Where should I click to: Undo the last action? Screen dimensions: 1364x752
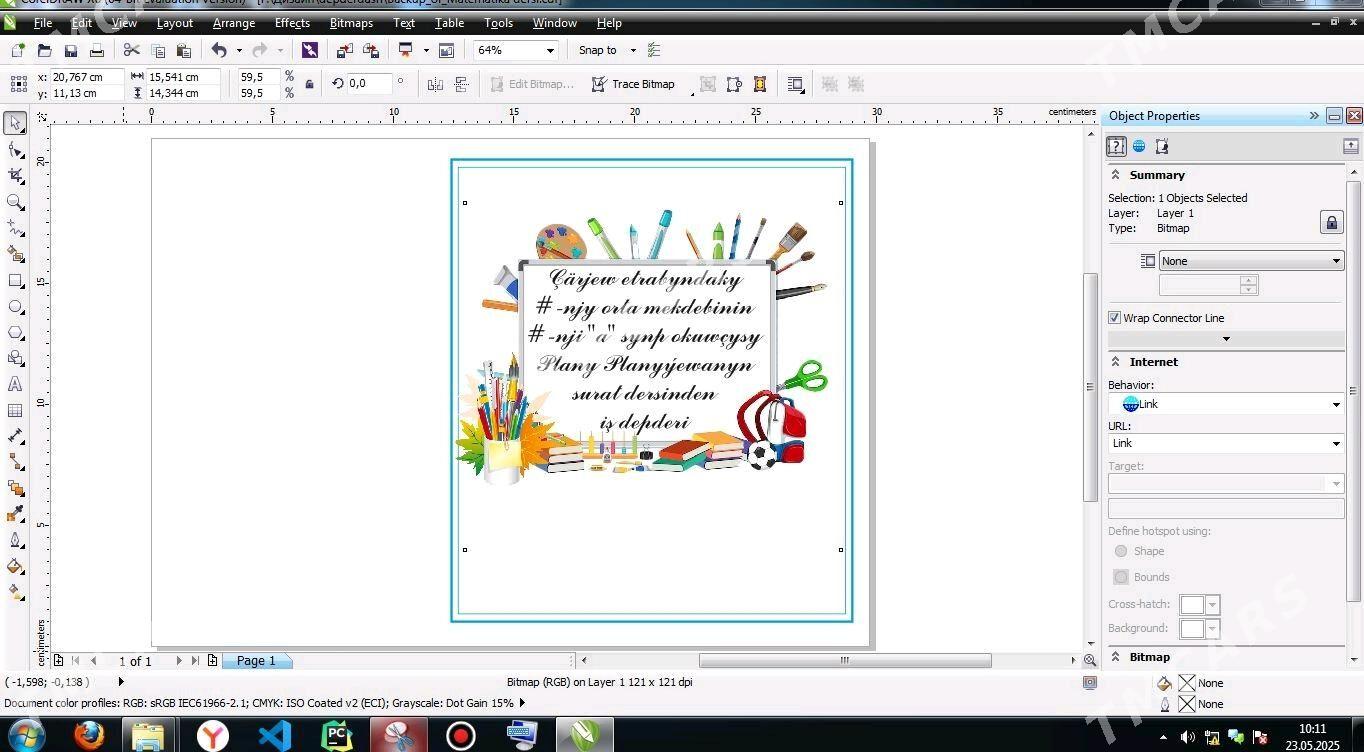219,50
